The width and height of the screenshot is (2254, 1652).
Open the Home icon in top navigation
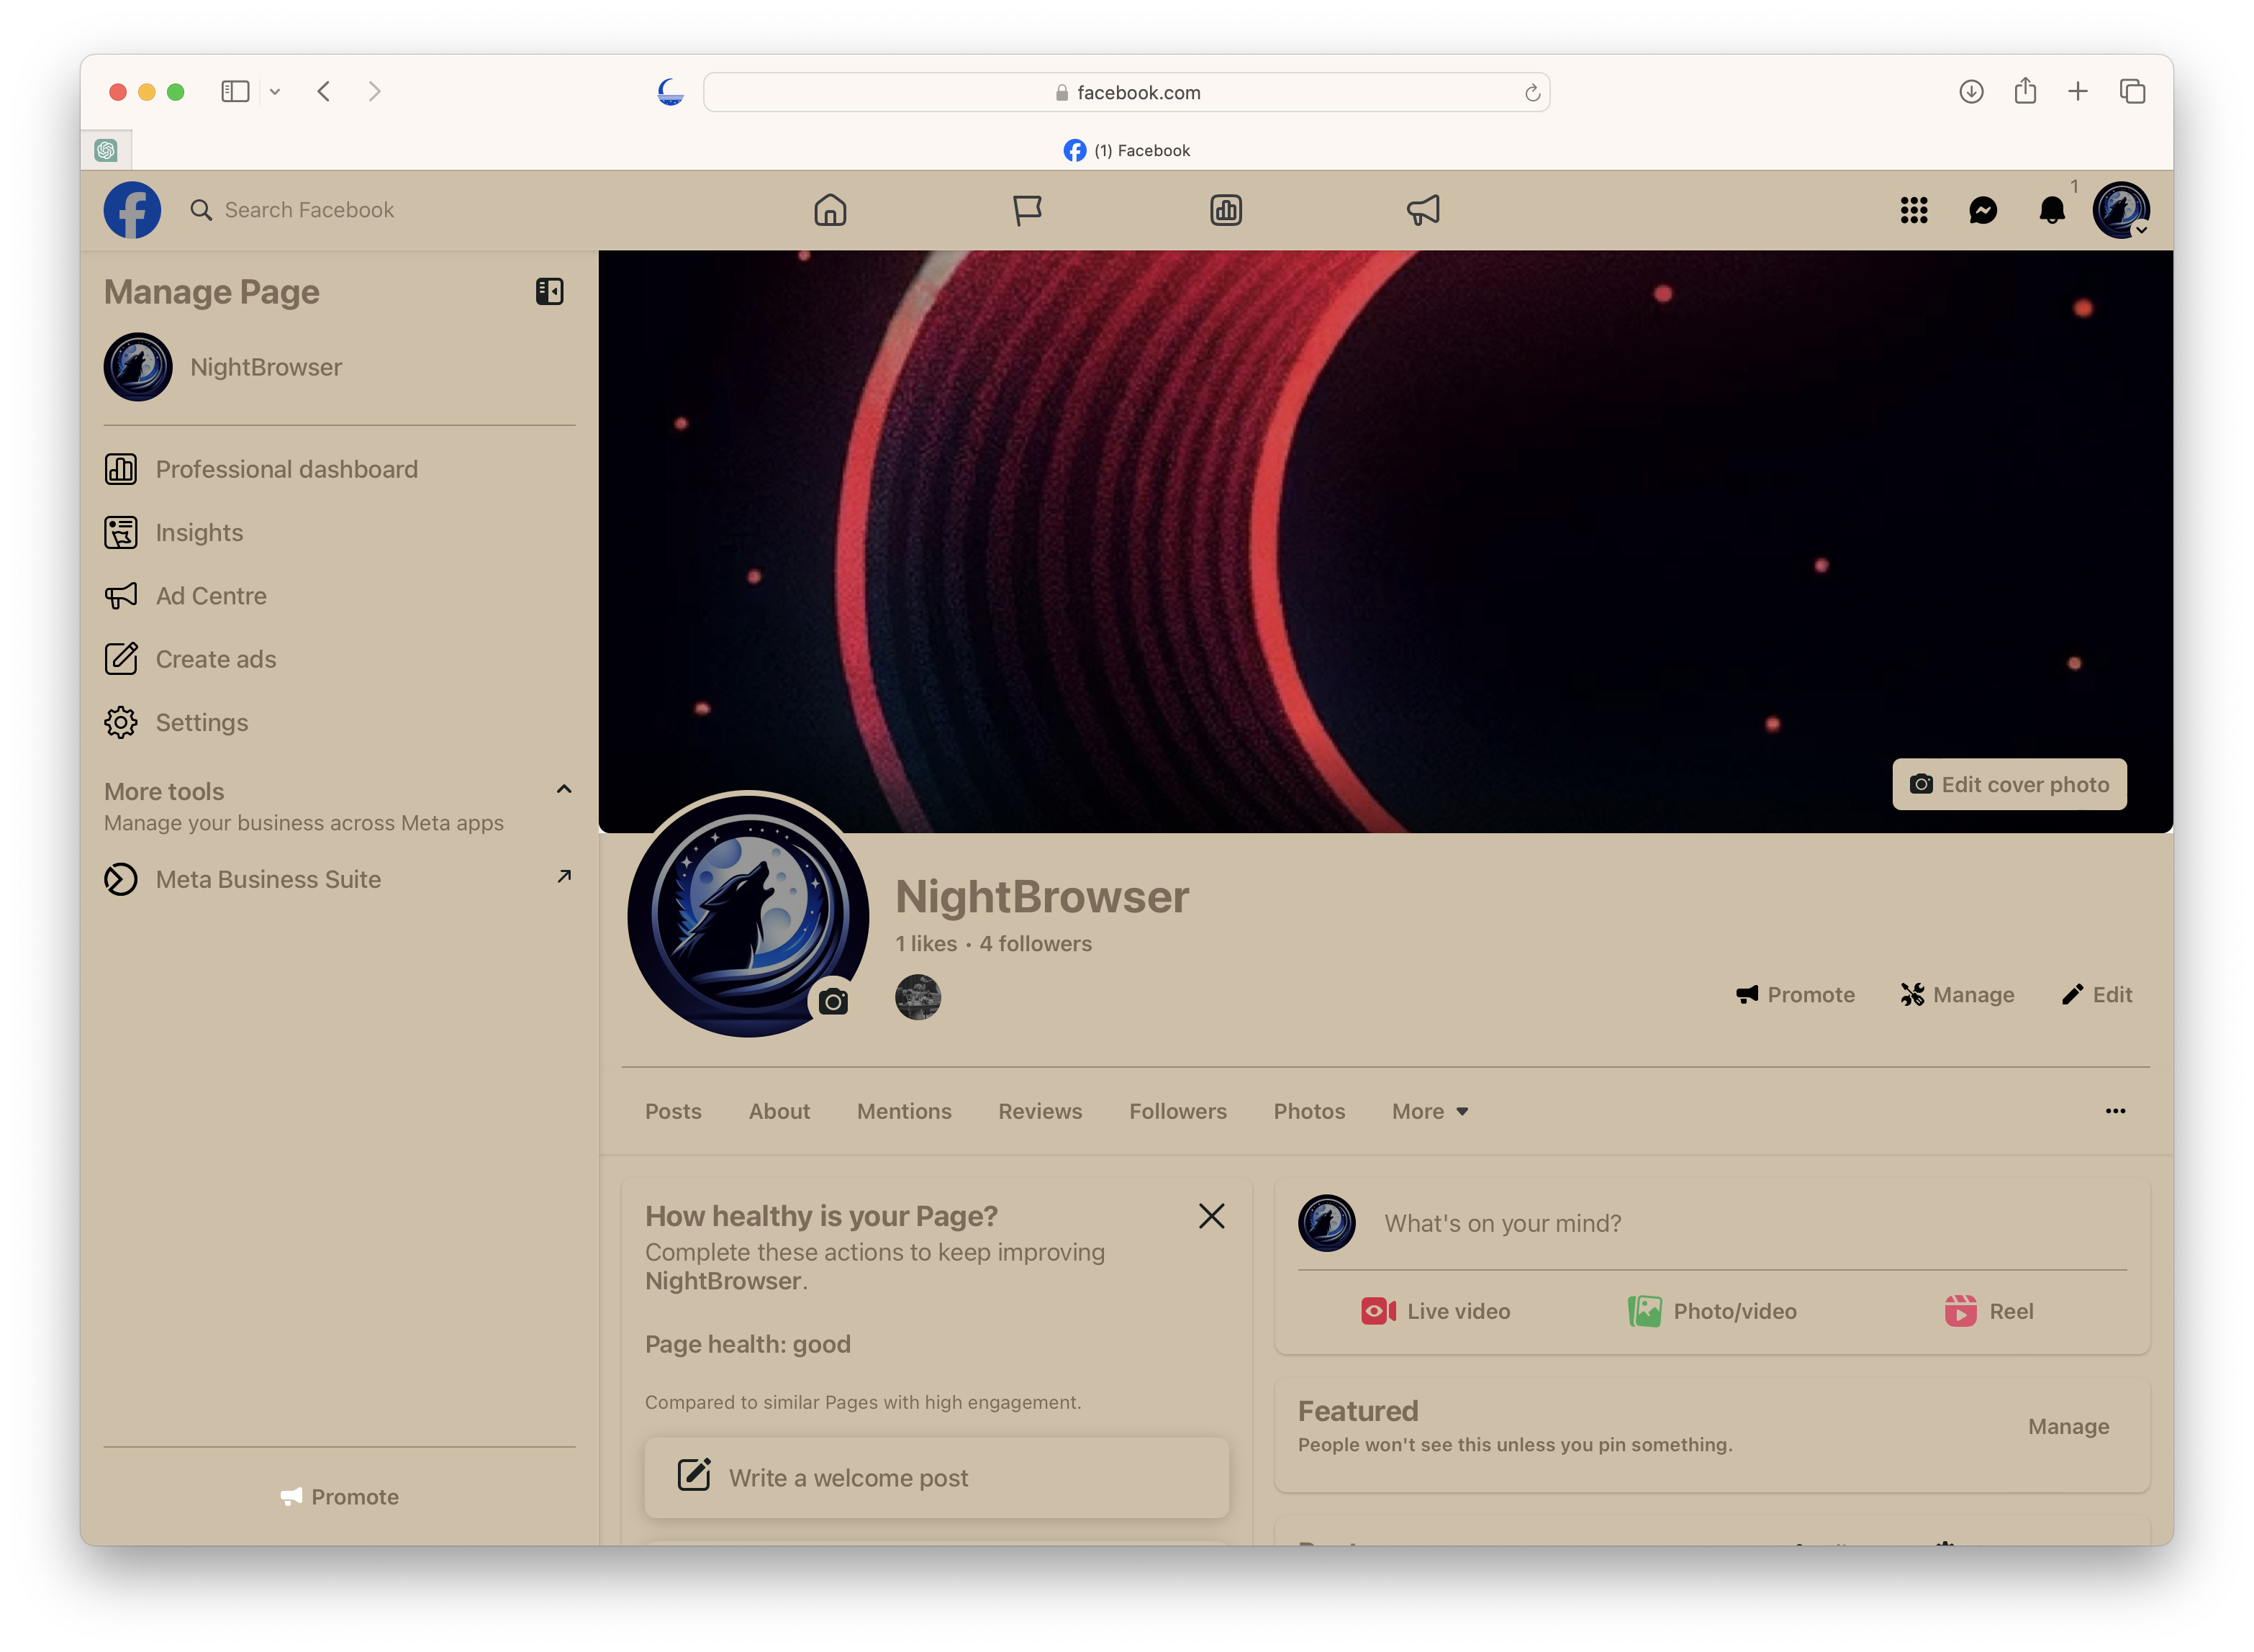(830, 210)
